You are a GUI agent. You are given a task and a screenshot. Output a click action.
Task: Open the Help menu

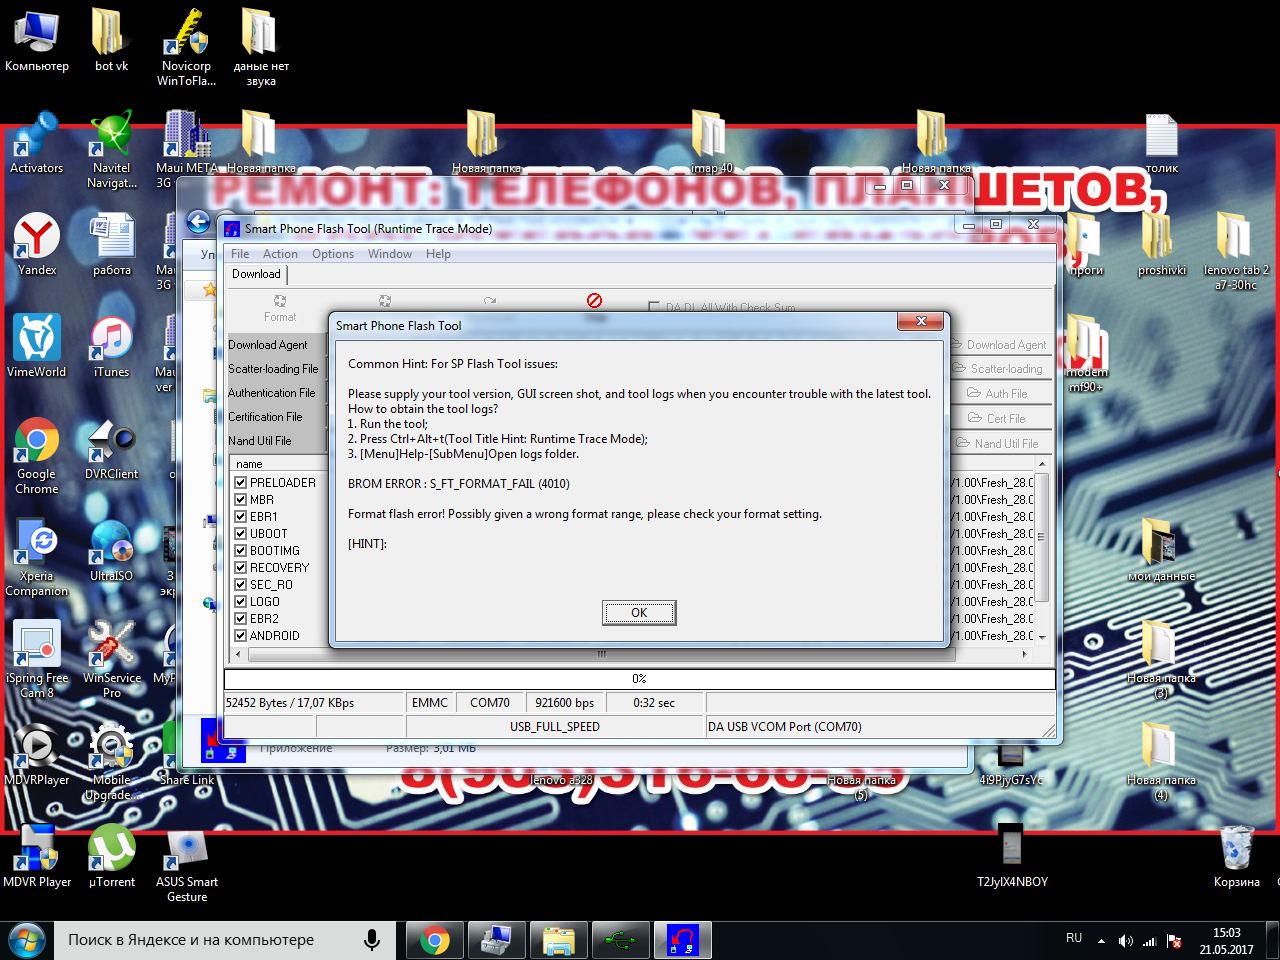pyautogui.click(x=438, y=254)
